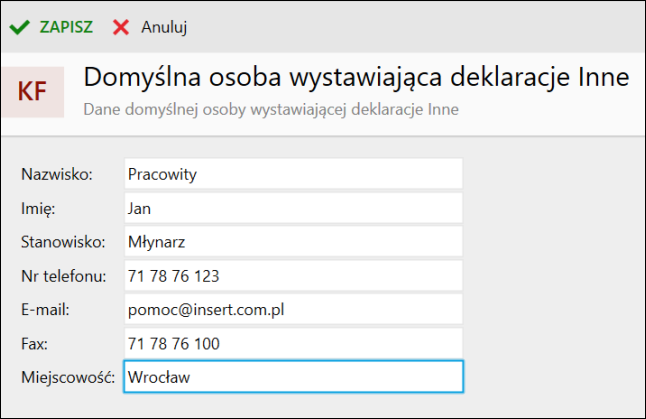Image resolution: width=646 pixels, height=419 pixels.
Task: Click the Fax field with 71 78 76 100
Action: point(293,343)
